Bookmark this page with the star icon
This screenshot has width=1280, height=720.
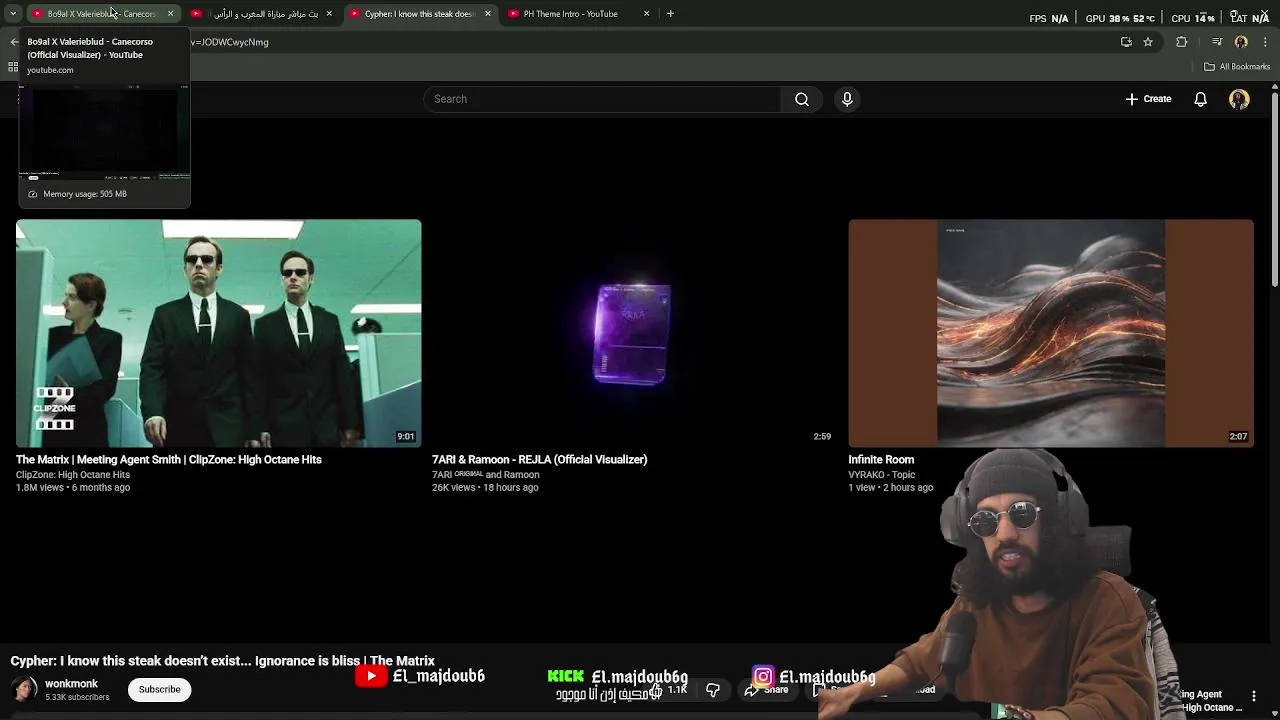(1148, 42)
